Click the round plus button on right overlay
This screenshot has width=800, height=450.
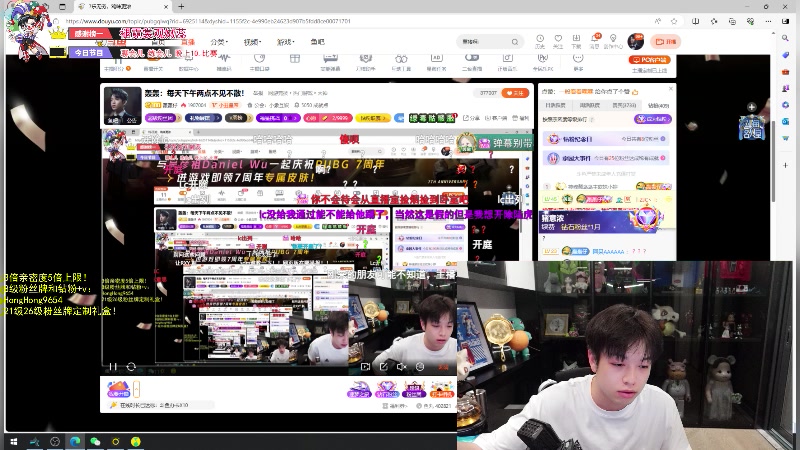(752, 107)
